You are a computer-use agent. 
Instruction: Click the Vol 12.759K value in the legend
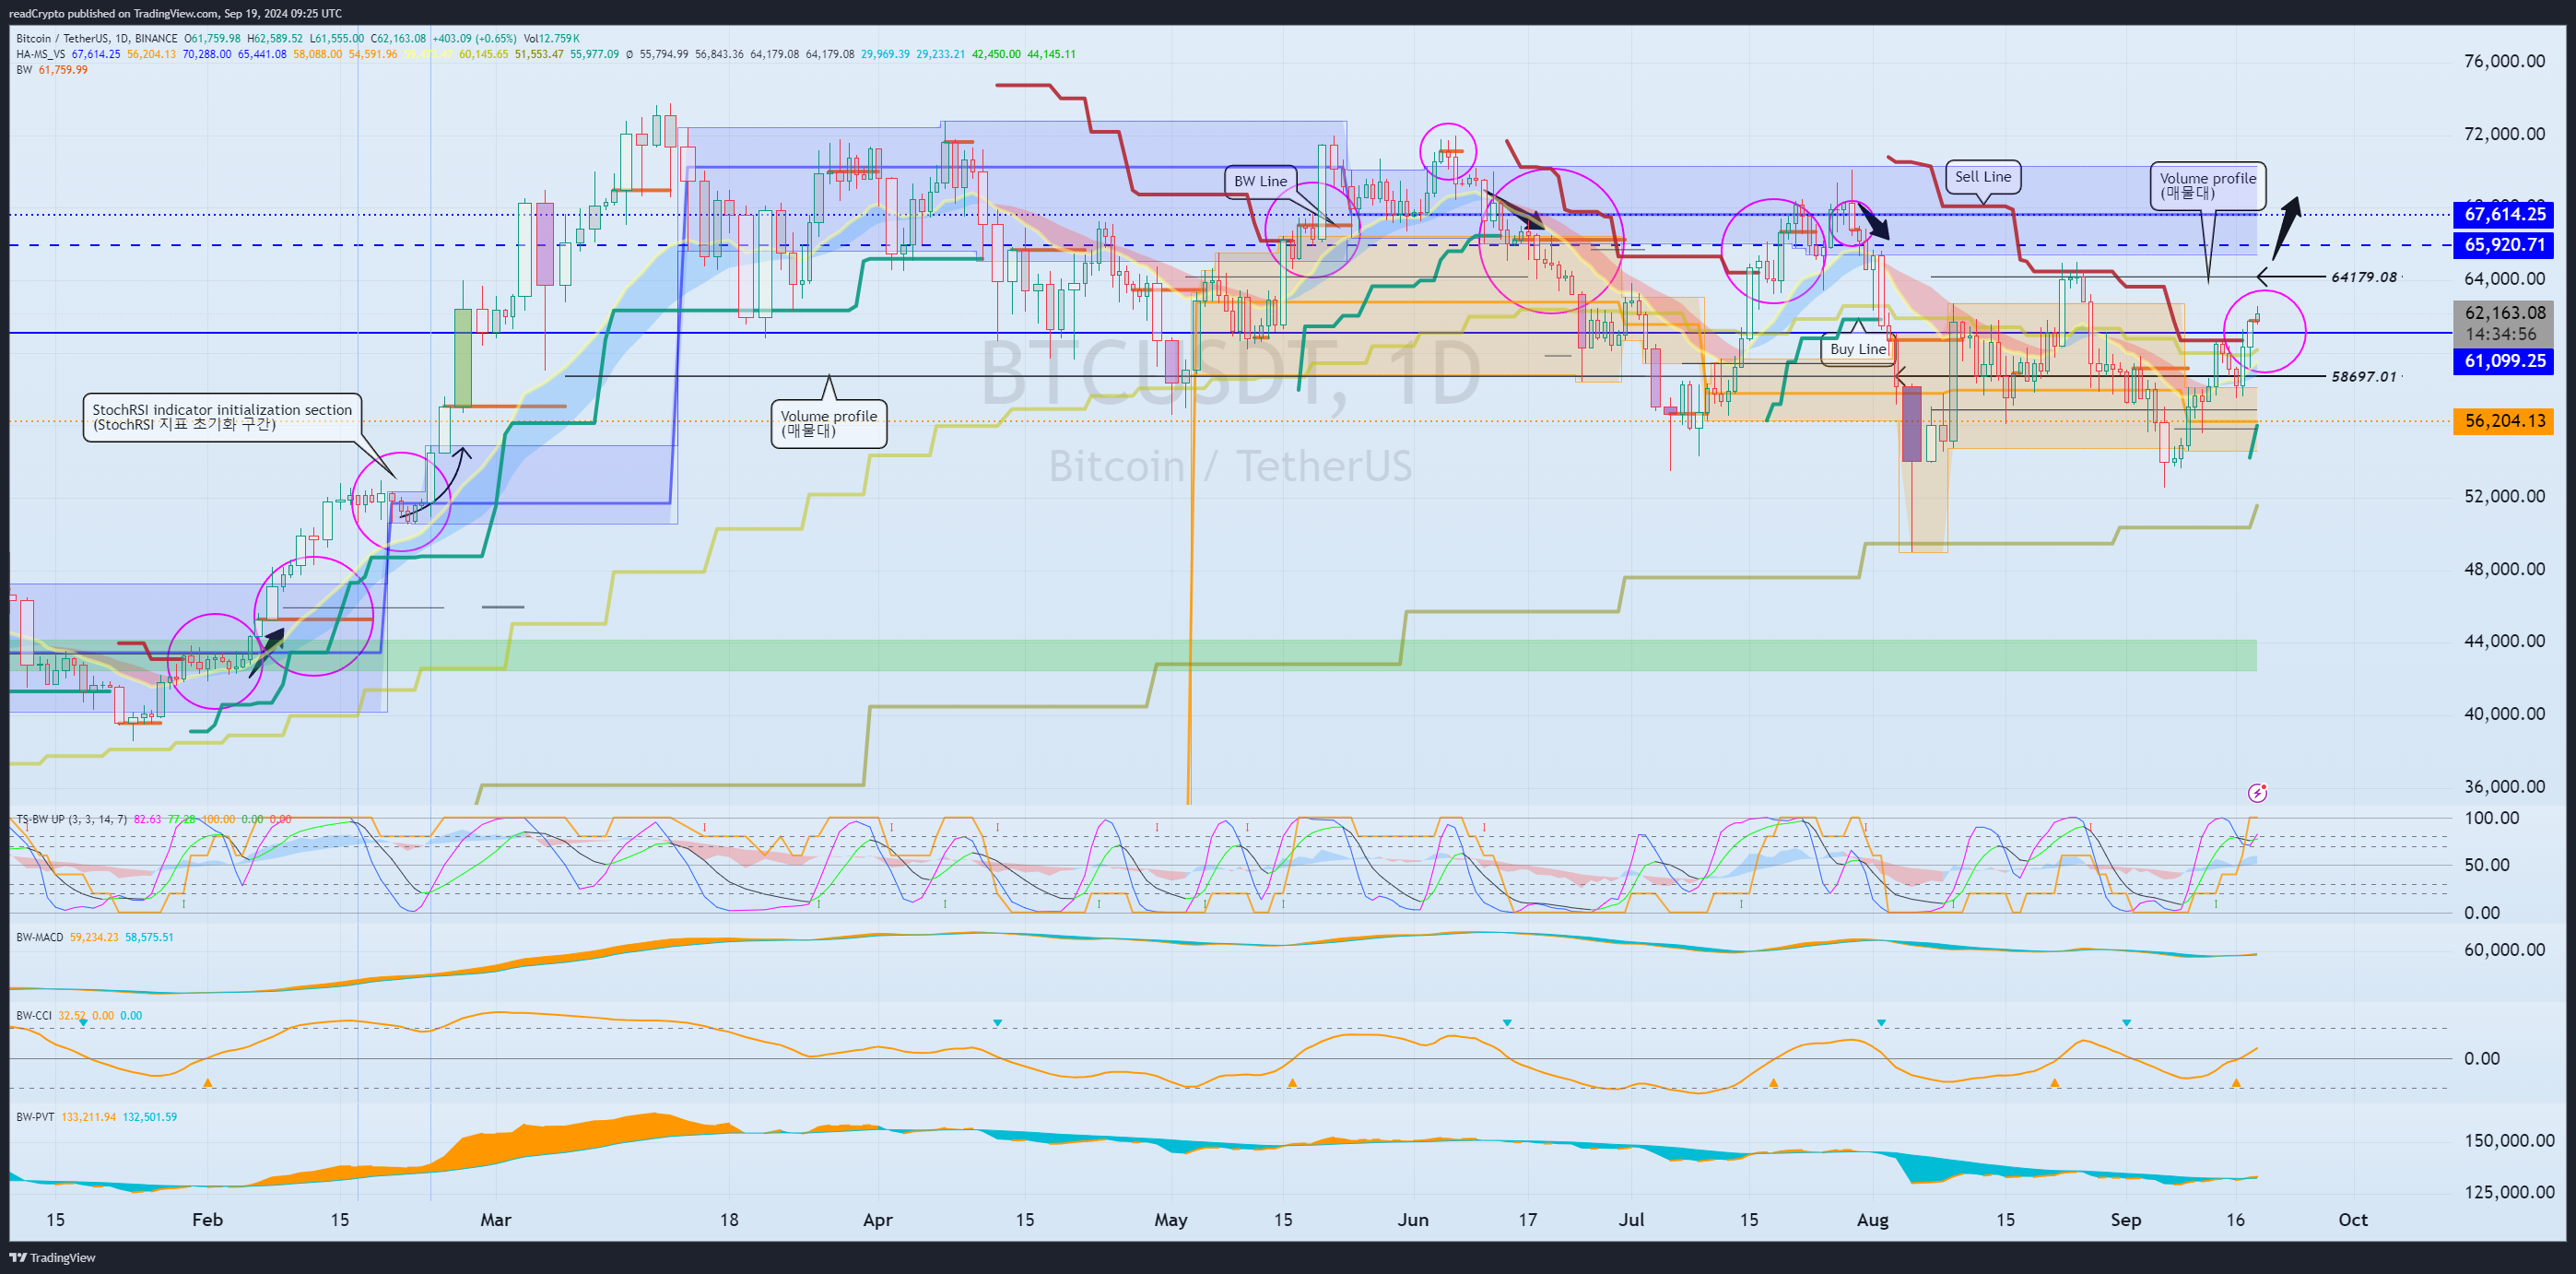[551, 39]
